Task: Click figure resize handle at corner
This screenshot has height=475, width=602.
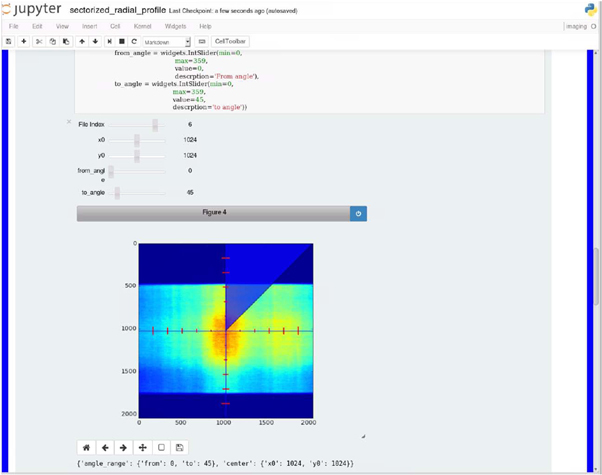Action: click(x=363, y=436)
